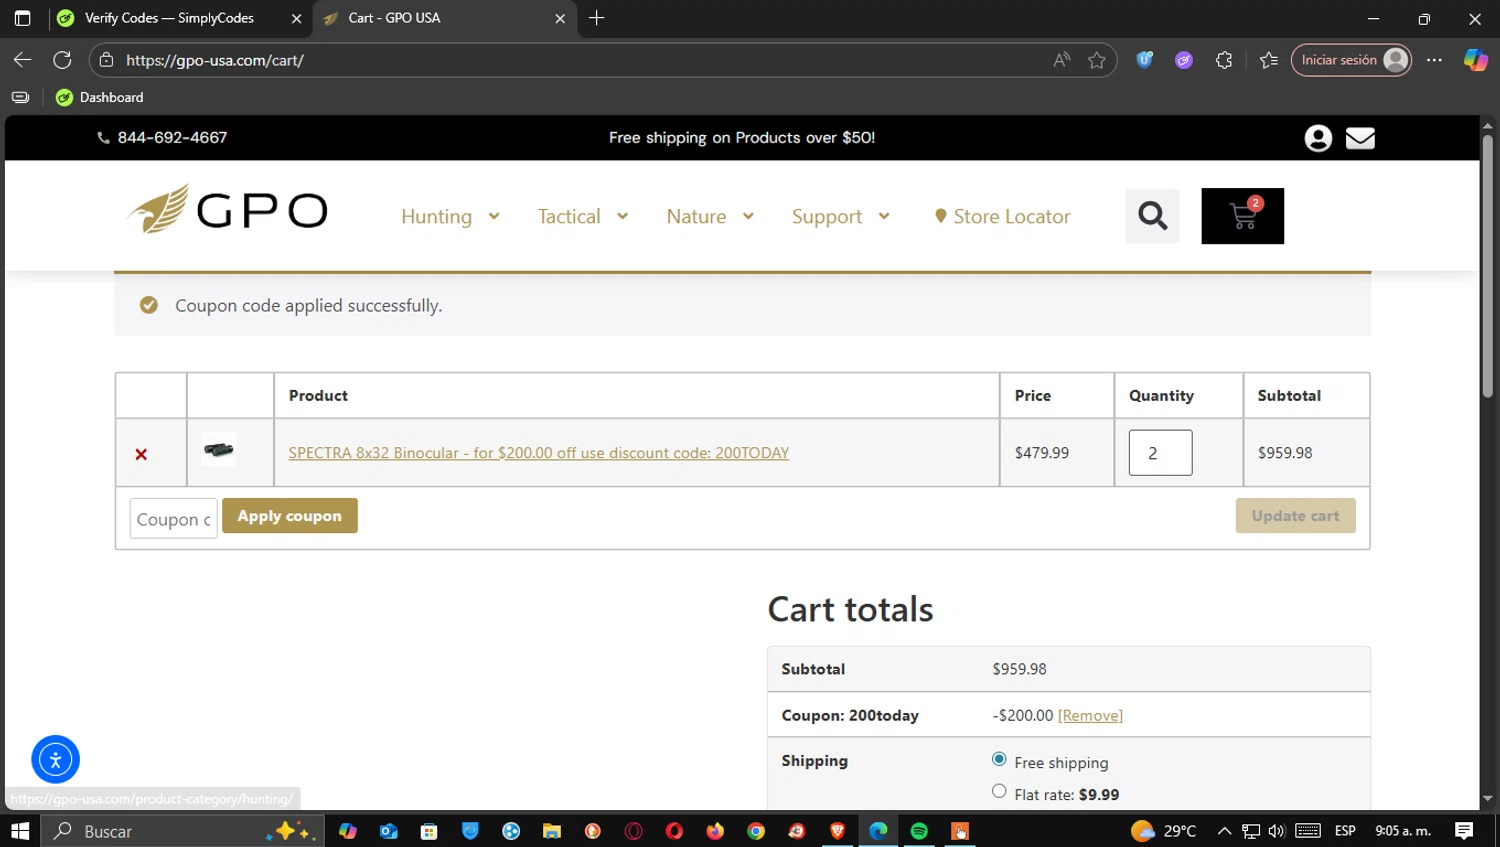The width and height of the screenshot is (1500, 847).
Task: Click the coupon code input field
Action: coord(173,519)
